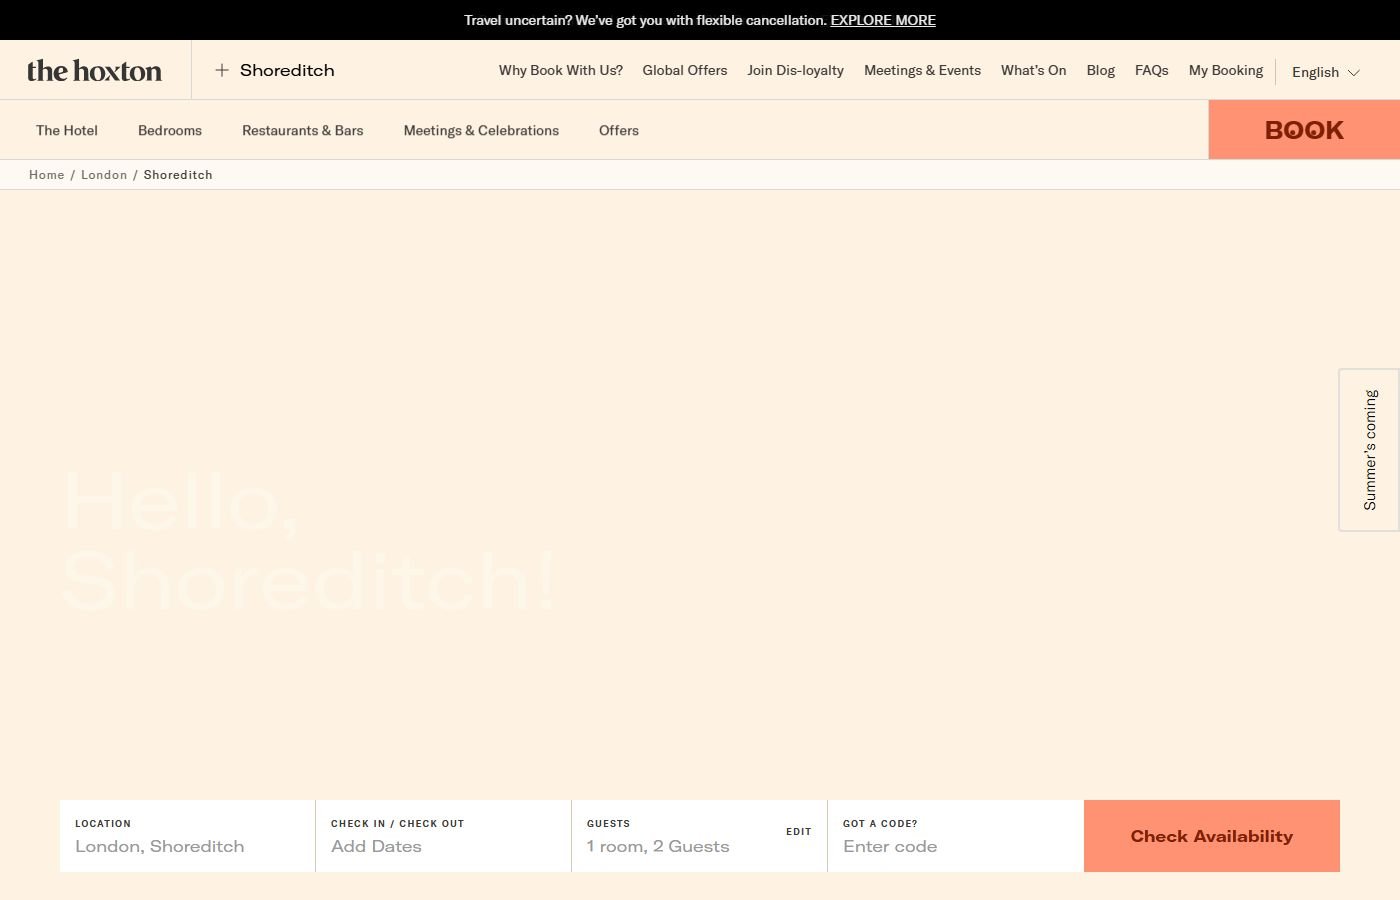The height and width of the screenshot is (900, 1400).
Task: Select the Offers menu item
Action: (x=619, y=130)
